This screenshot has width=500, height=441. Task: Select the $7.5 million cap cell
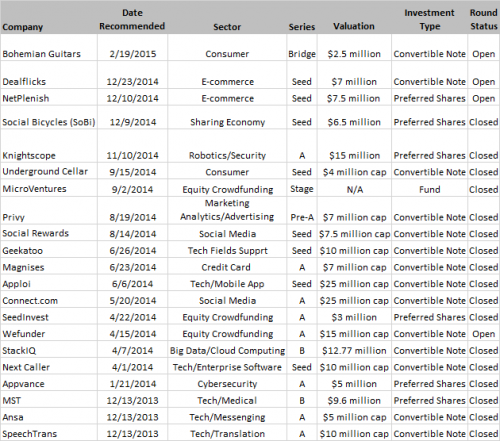coord(354,234)
